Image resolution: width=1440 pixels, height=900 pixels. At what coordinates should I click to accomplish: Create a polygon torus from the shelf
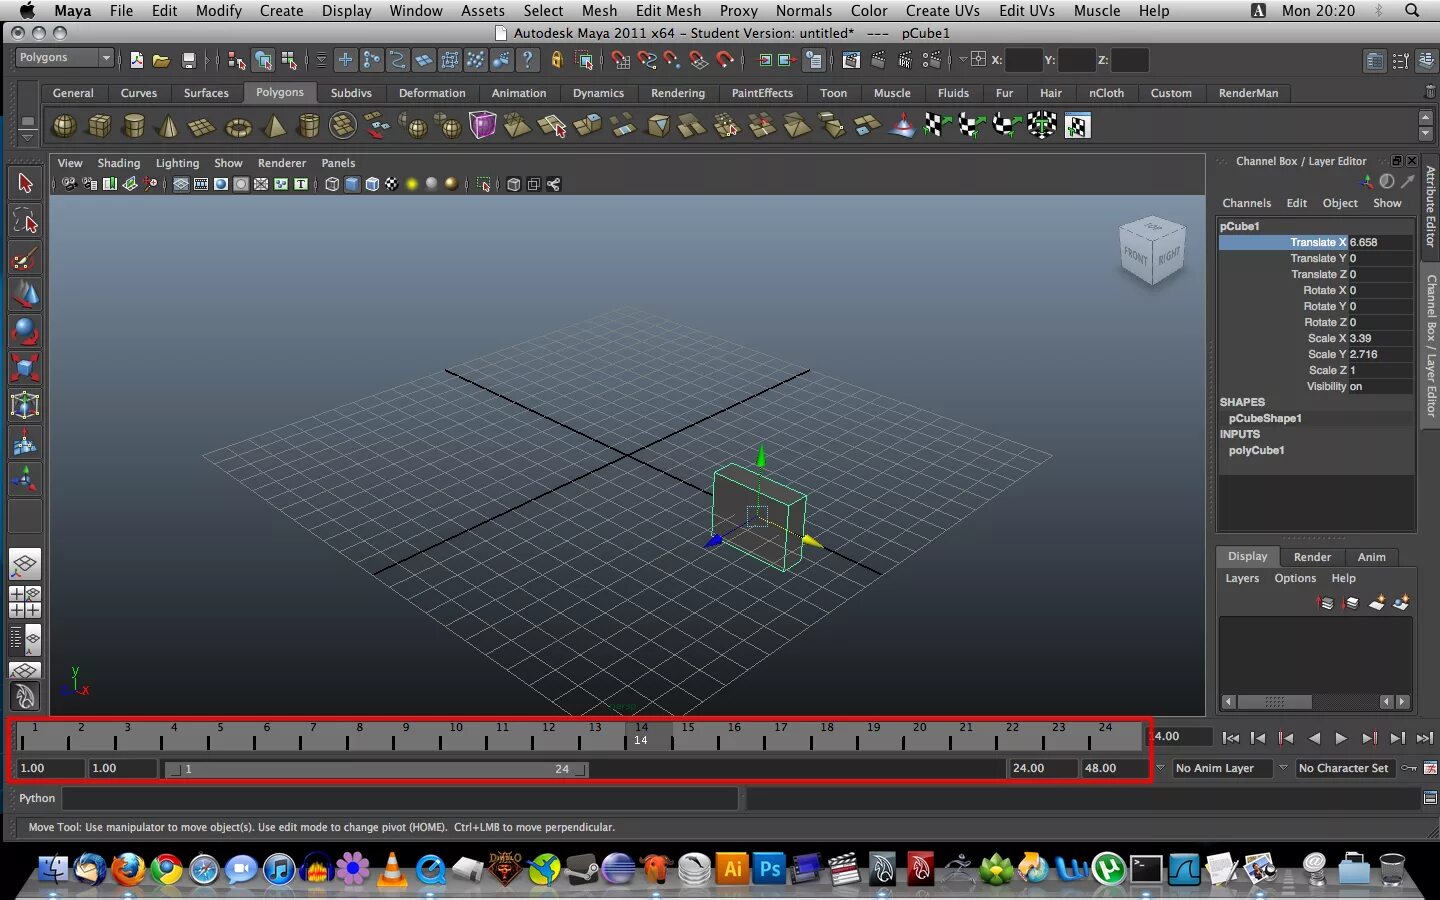pos(238,126)
